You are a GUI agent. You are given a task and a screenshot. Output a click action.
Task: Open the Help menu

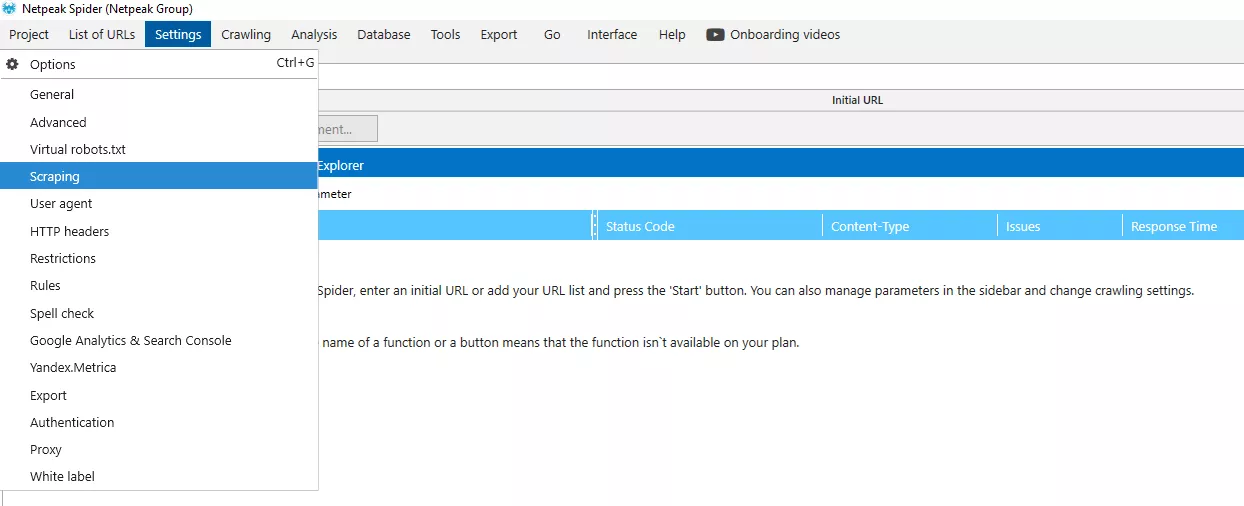click(x=672, y=34)
